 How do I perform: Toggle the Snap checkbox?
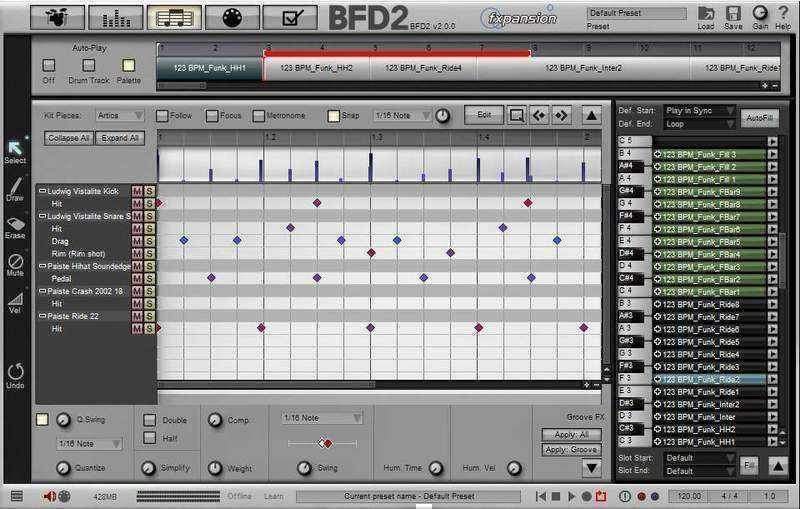[x=334, y=116]
